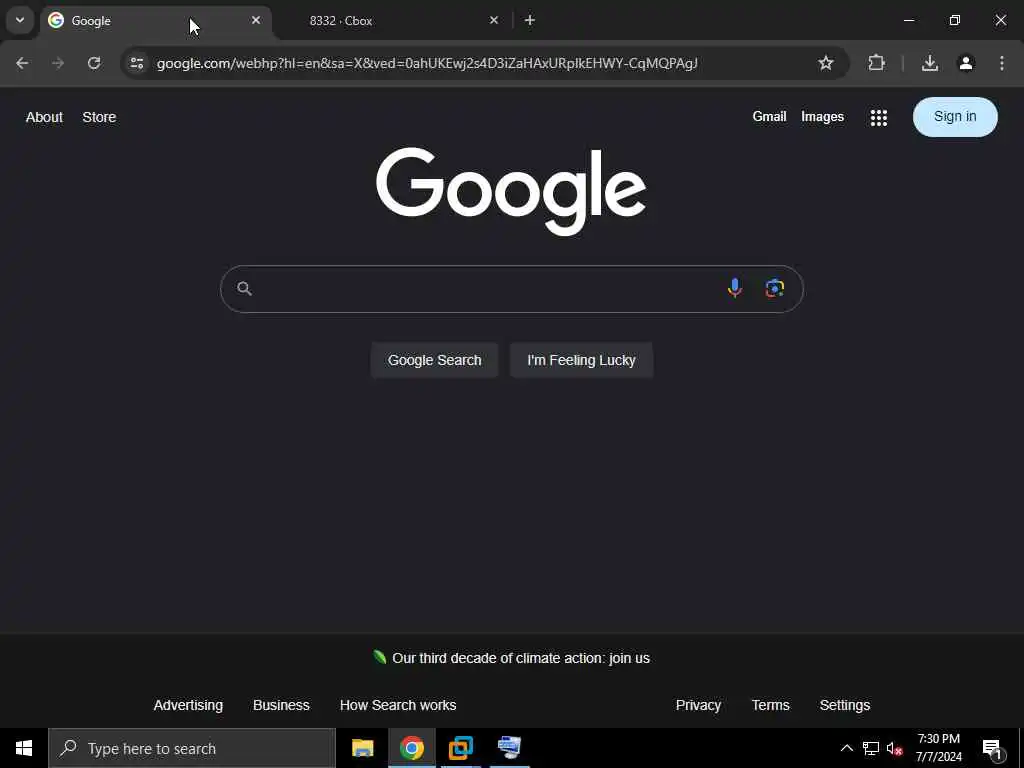This screenshot has width=1024, height=768.
Task: Close the Google tab
Action: click(x=256, y=20)
